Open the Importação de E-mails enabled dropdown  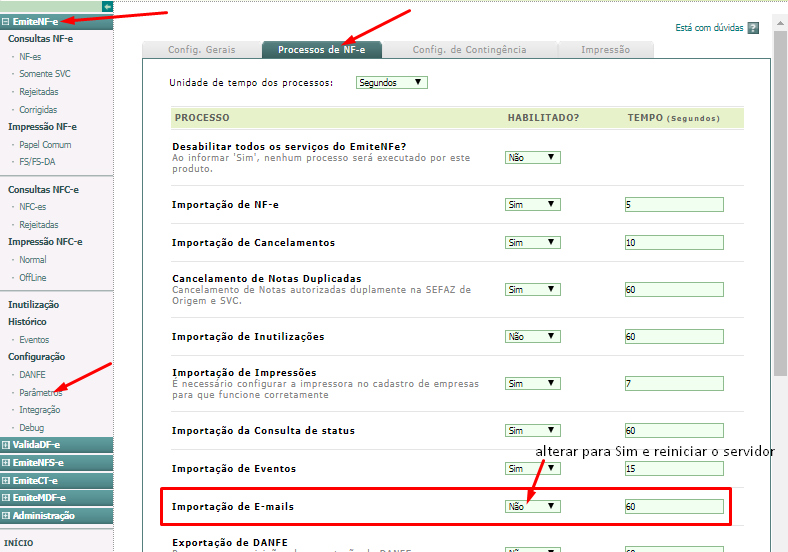(x=533, y=507)
